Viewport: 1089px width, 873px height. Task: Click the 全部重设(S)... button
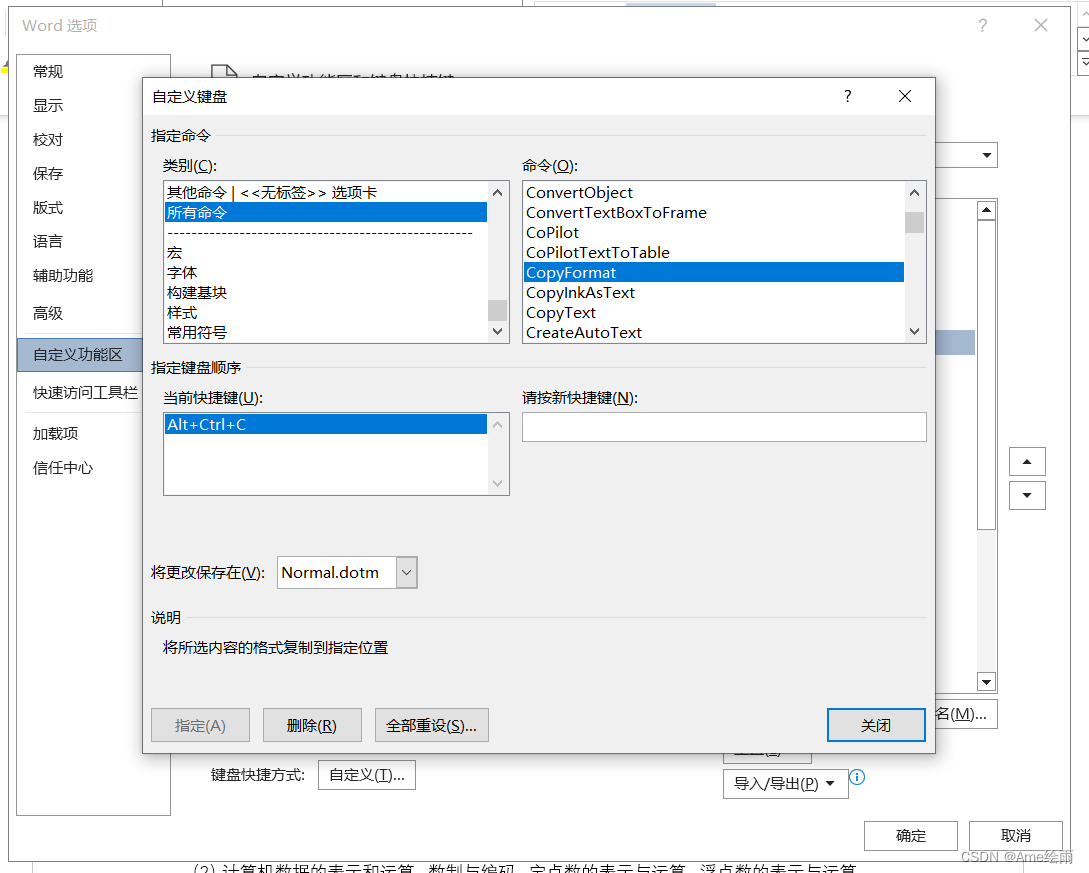coord(431,725)
